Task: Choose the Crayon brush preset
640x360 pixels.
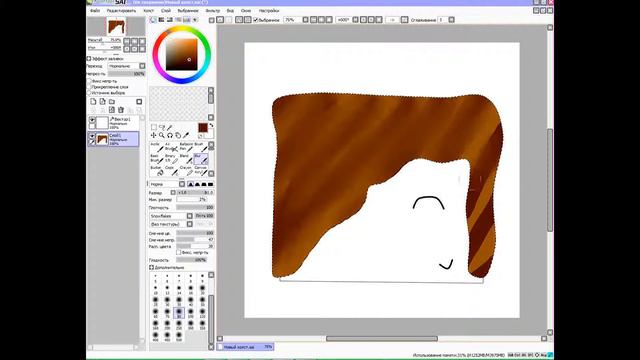Action: pyautogui.click(x=186, y=171)
